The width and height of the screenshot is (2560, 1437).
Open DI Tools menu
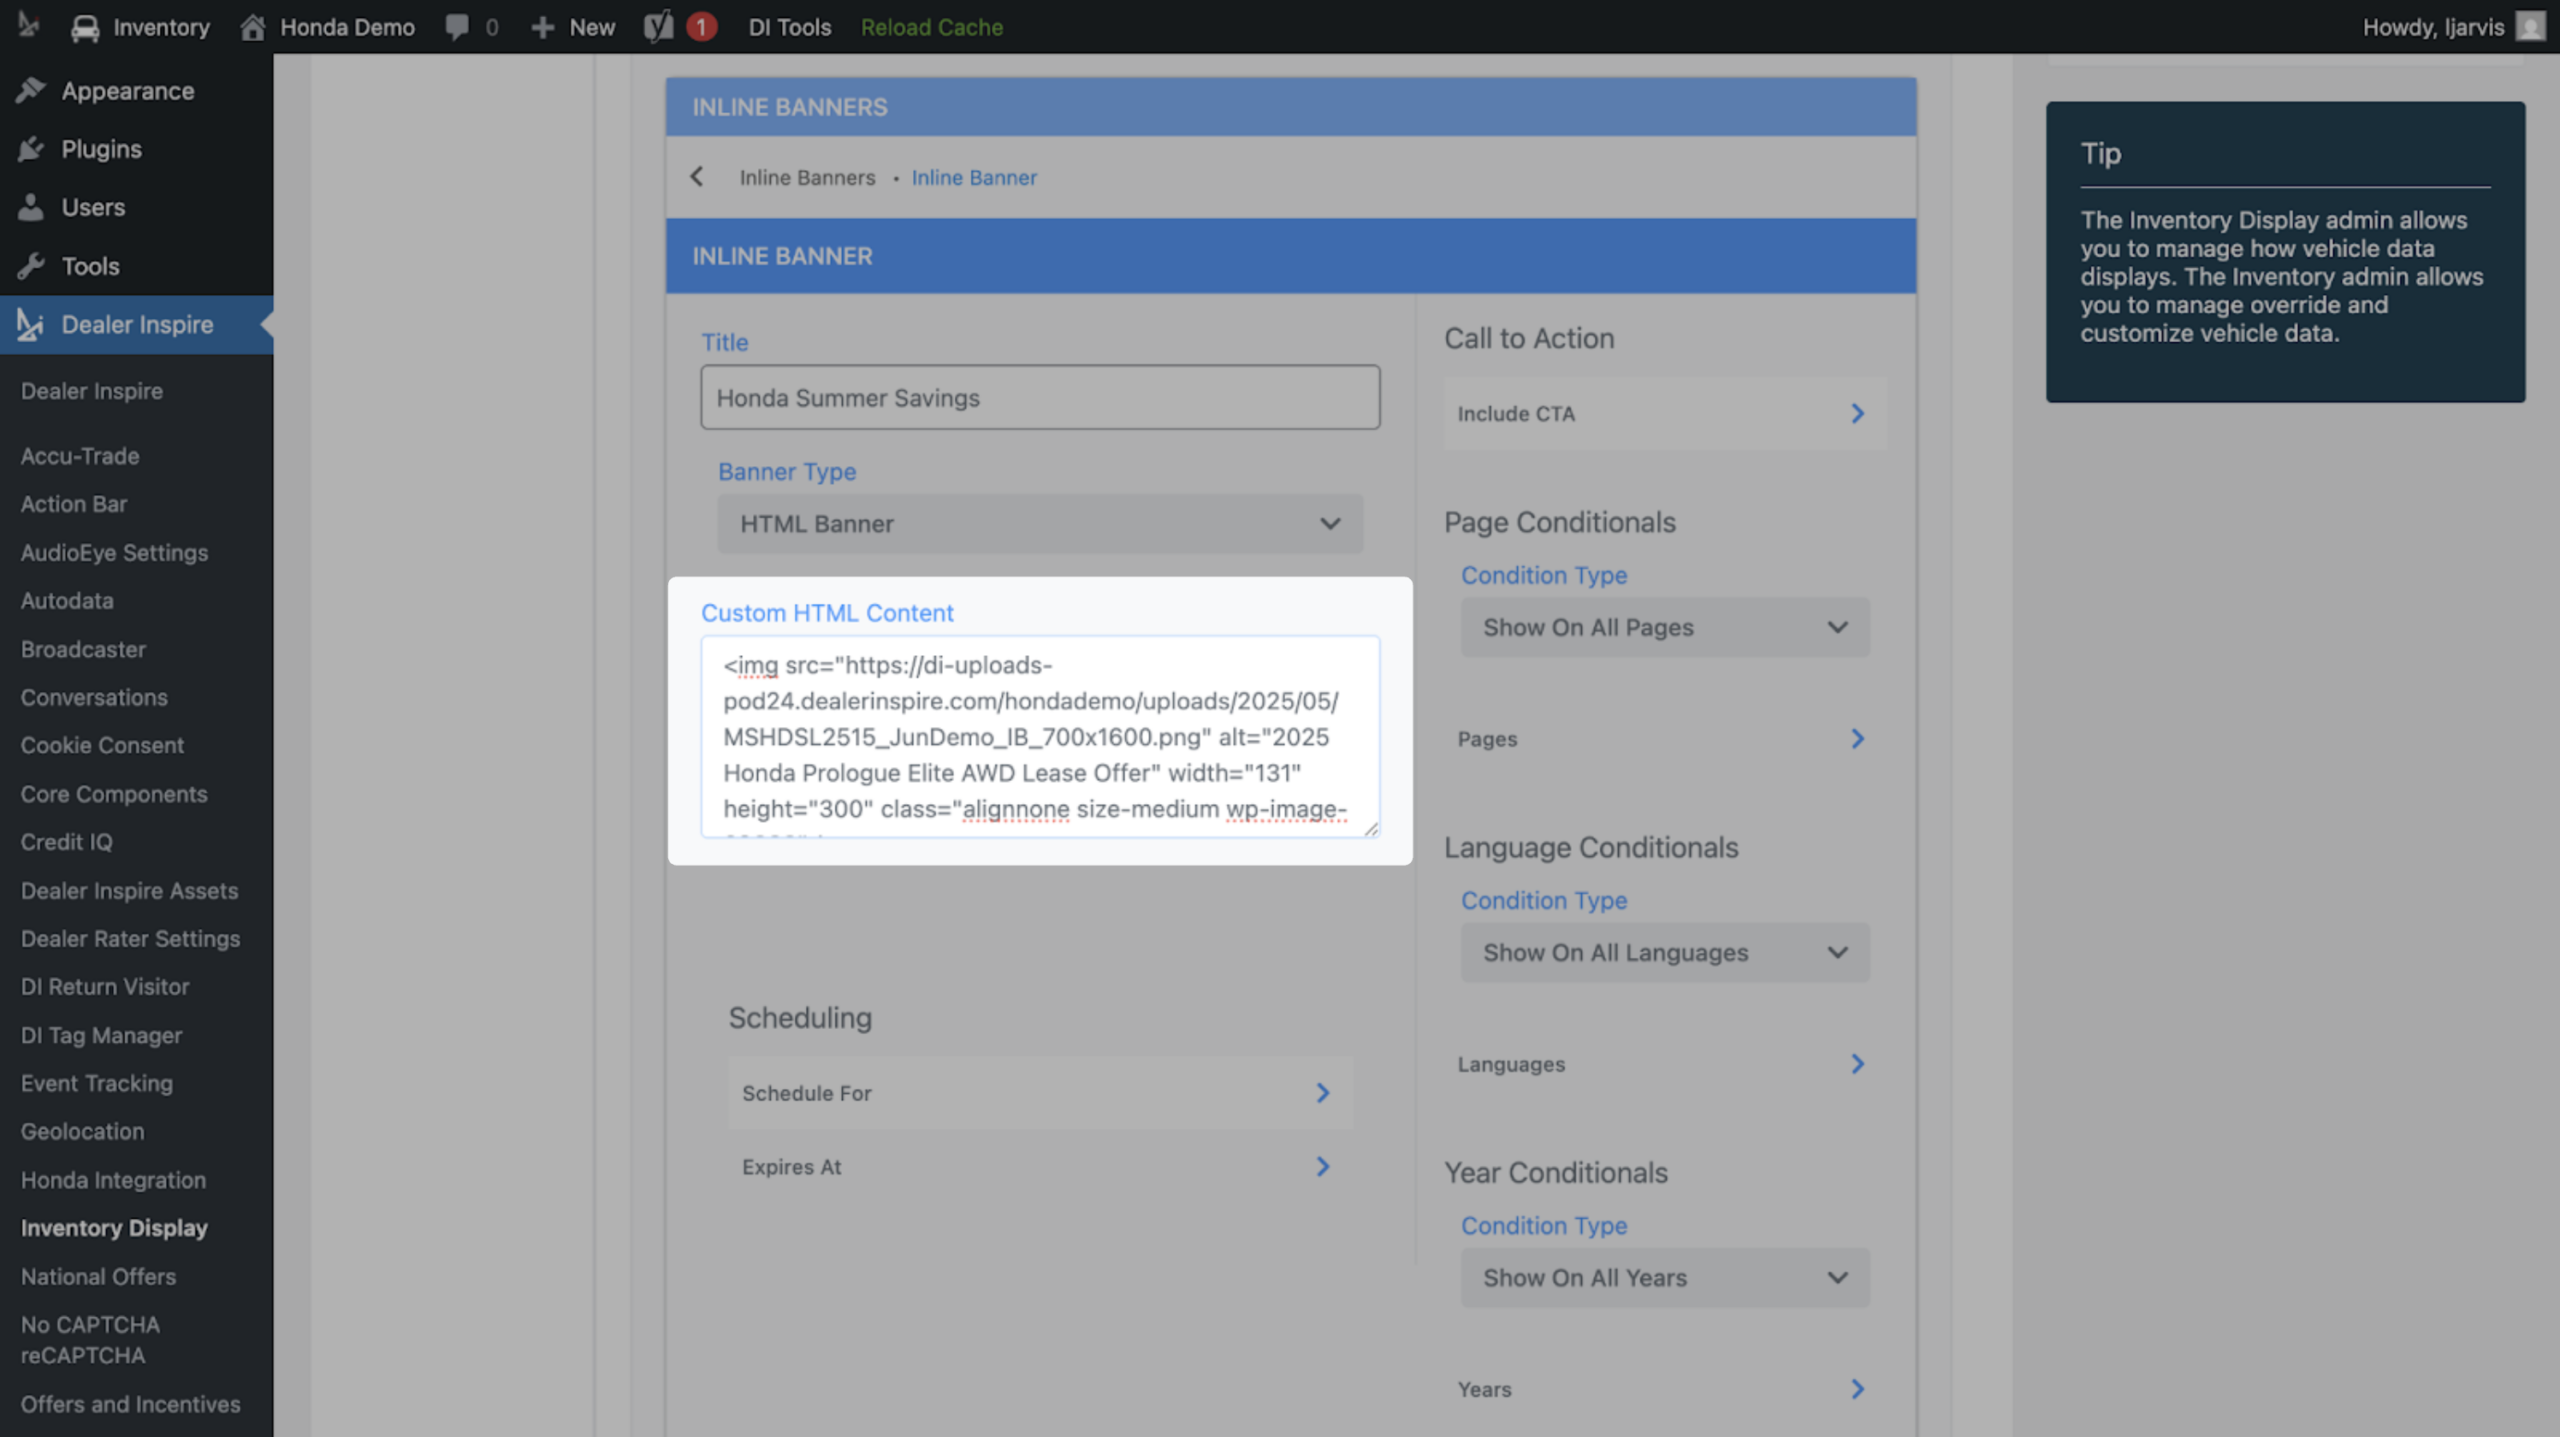coord(789,27)
